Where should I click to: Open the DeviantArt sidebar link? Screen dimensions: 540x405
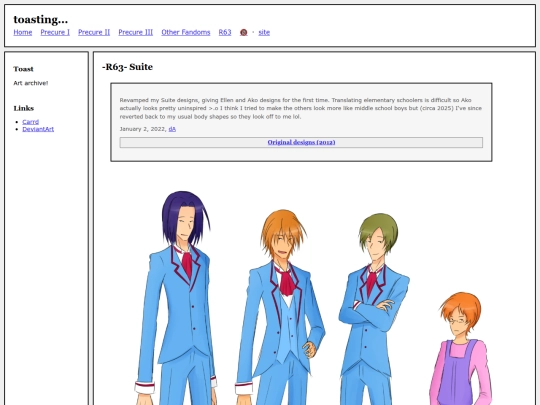38,129
